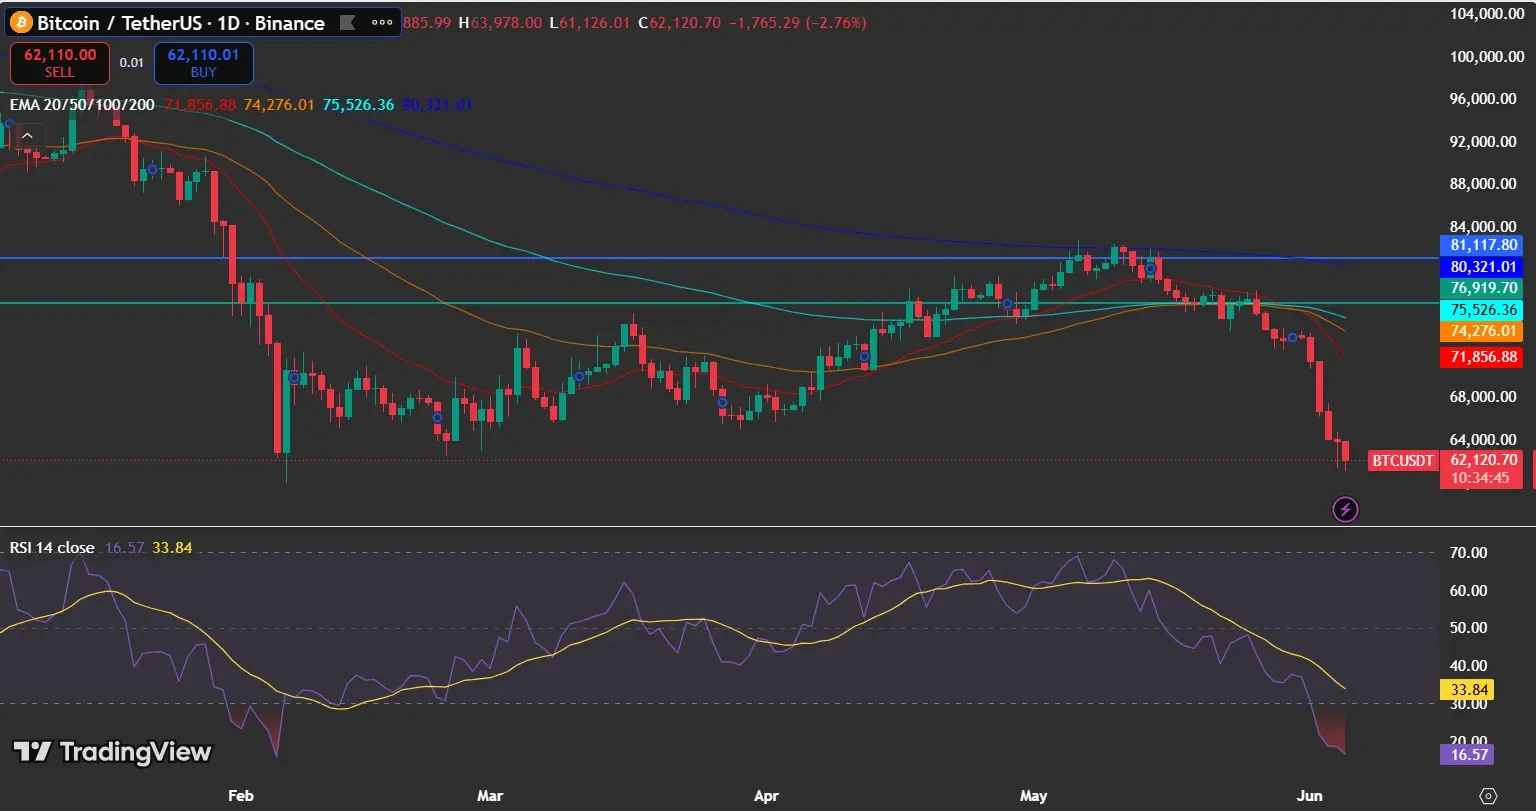Select the RSI 14 close indicator legend
Viewport: 1536px width, 811px height.
pos(52,548)
